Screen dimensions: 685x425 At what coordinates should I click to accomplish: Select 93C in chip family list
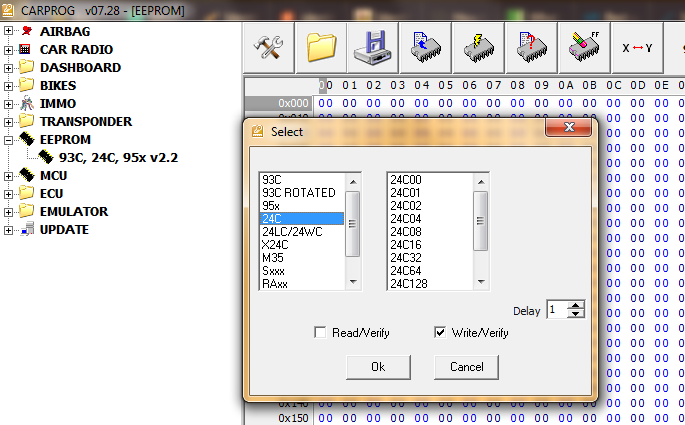[x=302, y=180]
